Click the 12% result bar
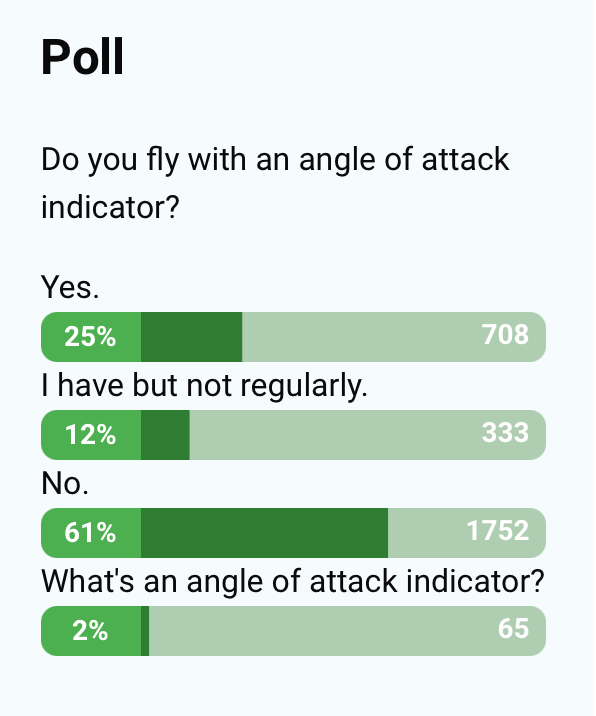Viewport: 596px width, 716px height. coord(293,435)
